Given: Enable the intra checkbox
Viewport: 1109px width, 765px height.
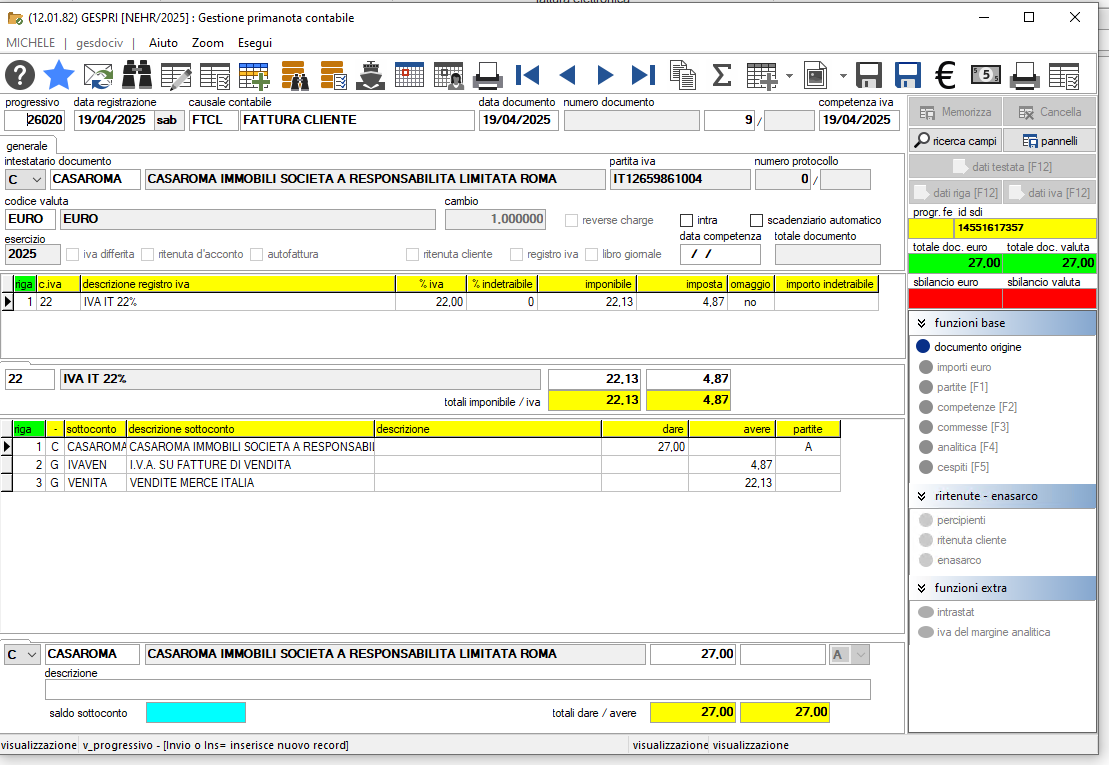Looking at the screenshot, I should point(686,221).
